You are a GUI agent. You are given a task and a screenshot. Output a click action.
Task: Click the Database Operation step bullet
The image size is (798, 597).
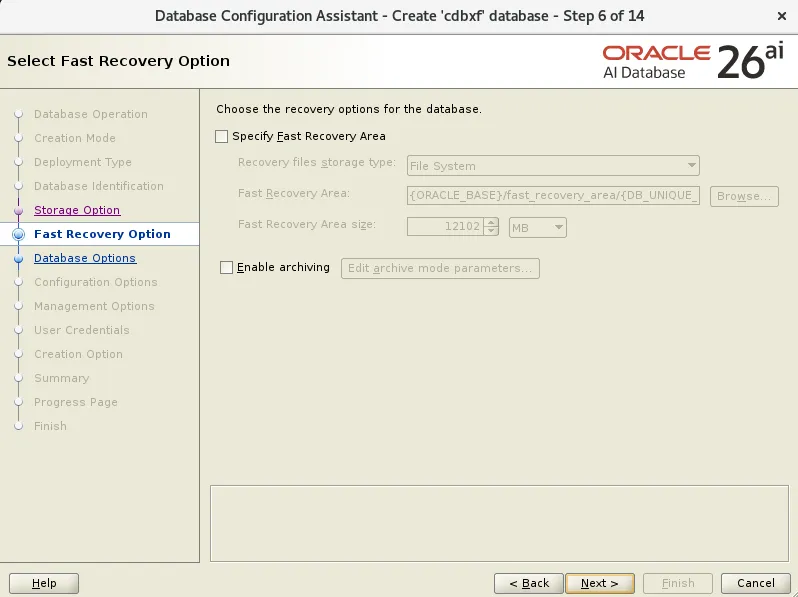19,114
